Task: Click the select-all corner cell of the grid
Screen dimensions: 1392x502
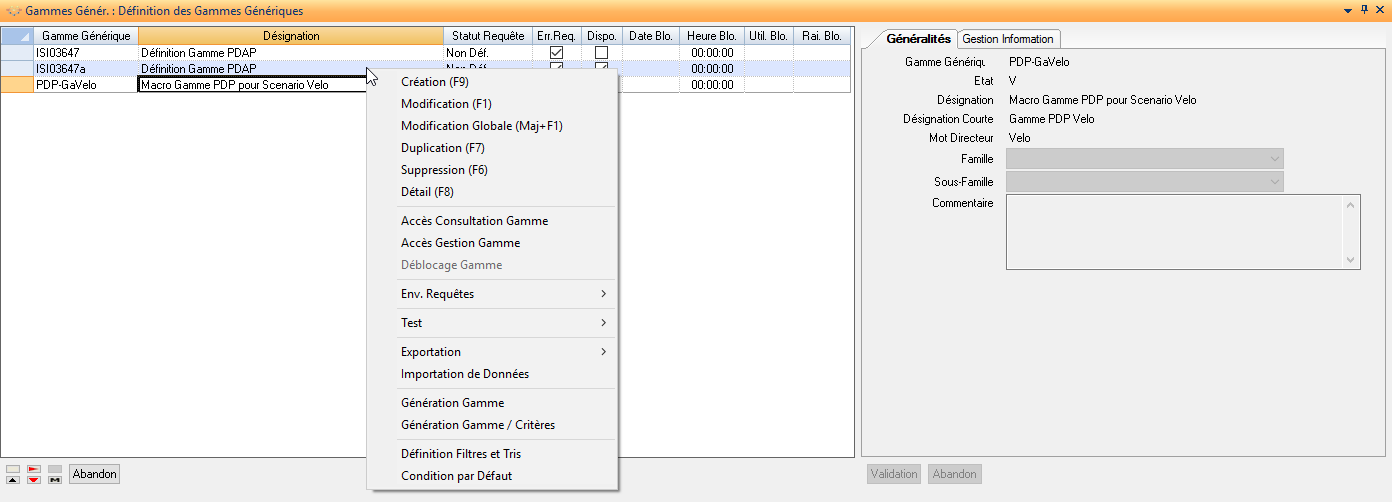Action: (x=15, y=36)
